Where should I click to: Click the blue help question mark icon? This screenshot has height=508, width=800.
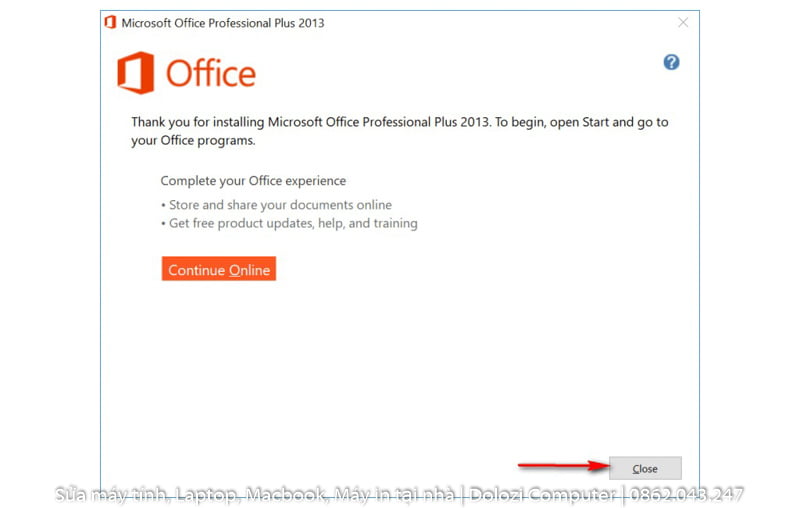coord(671,62)
